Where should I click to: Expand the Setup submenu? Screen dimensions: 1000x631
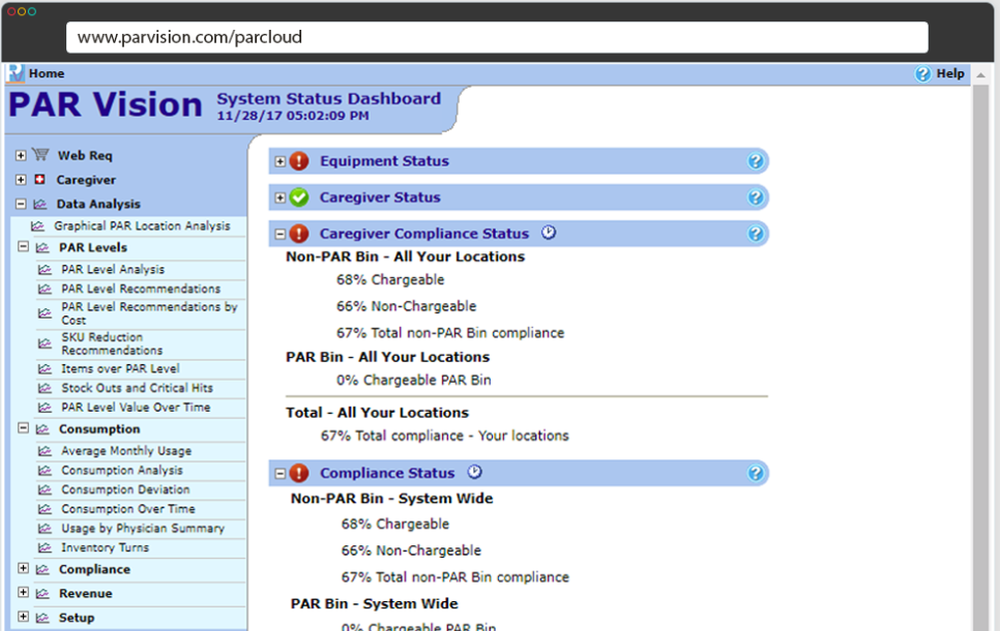[24, 616]
